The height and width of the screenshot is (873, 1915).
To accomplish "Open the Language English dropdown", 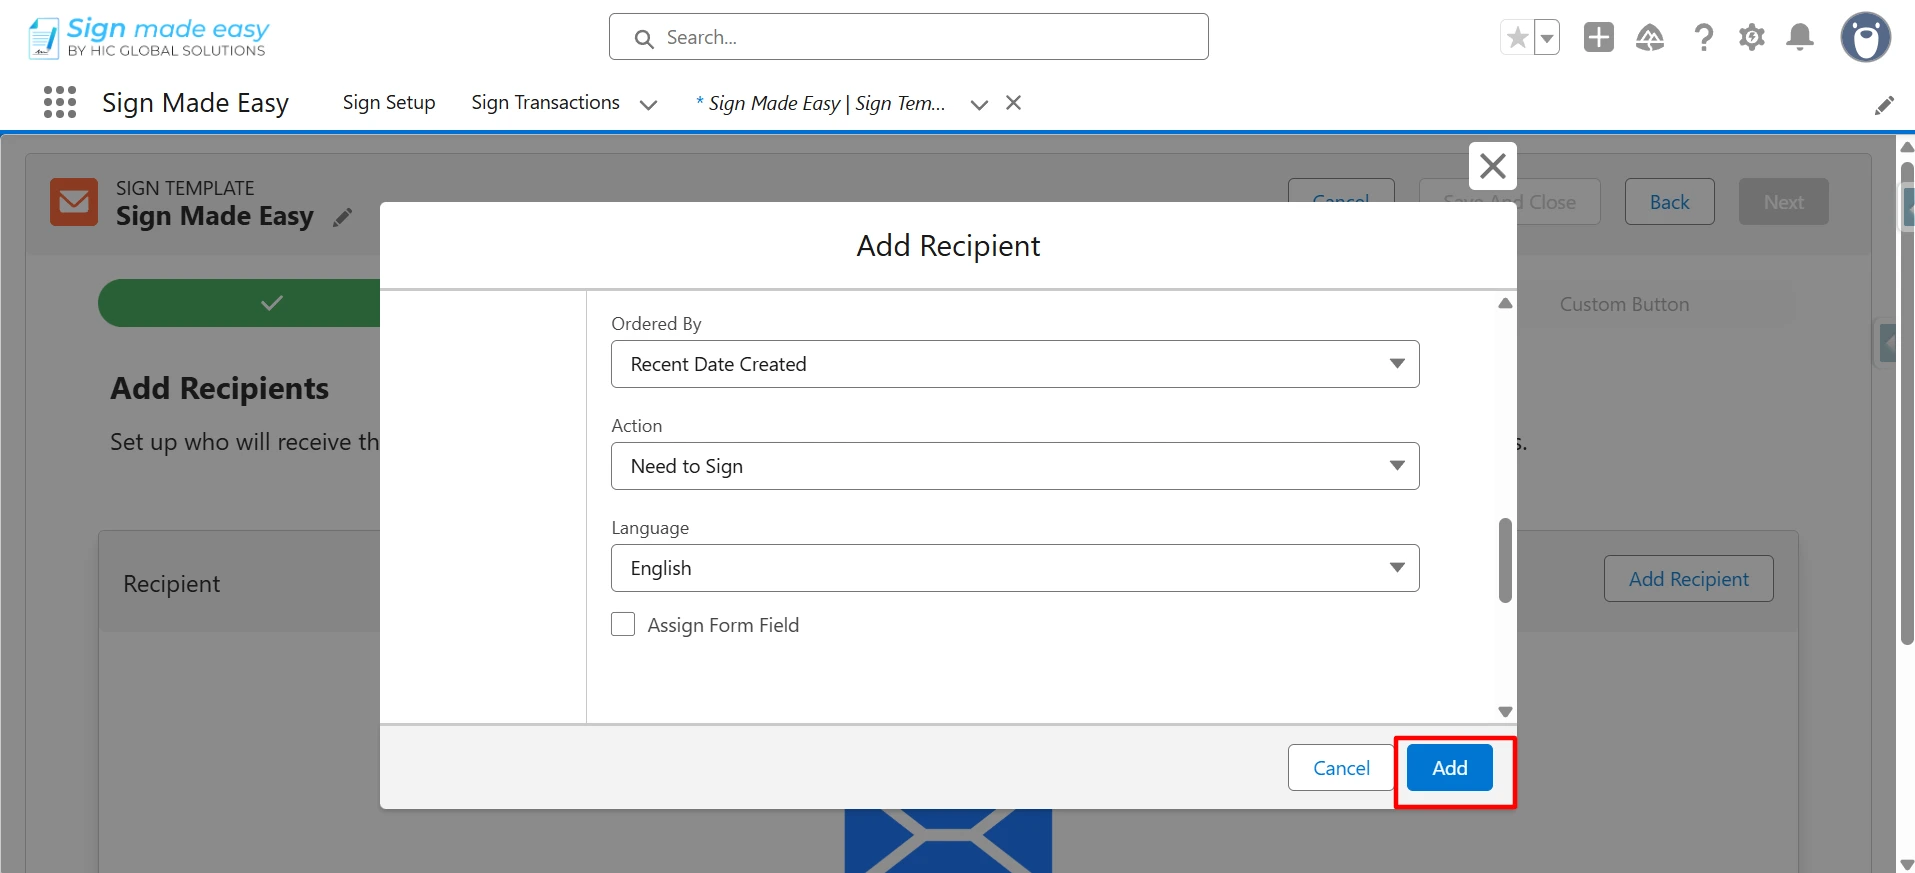I will tap(1015, 568).
